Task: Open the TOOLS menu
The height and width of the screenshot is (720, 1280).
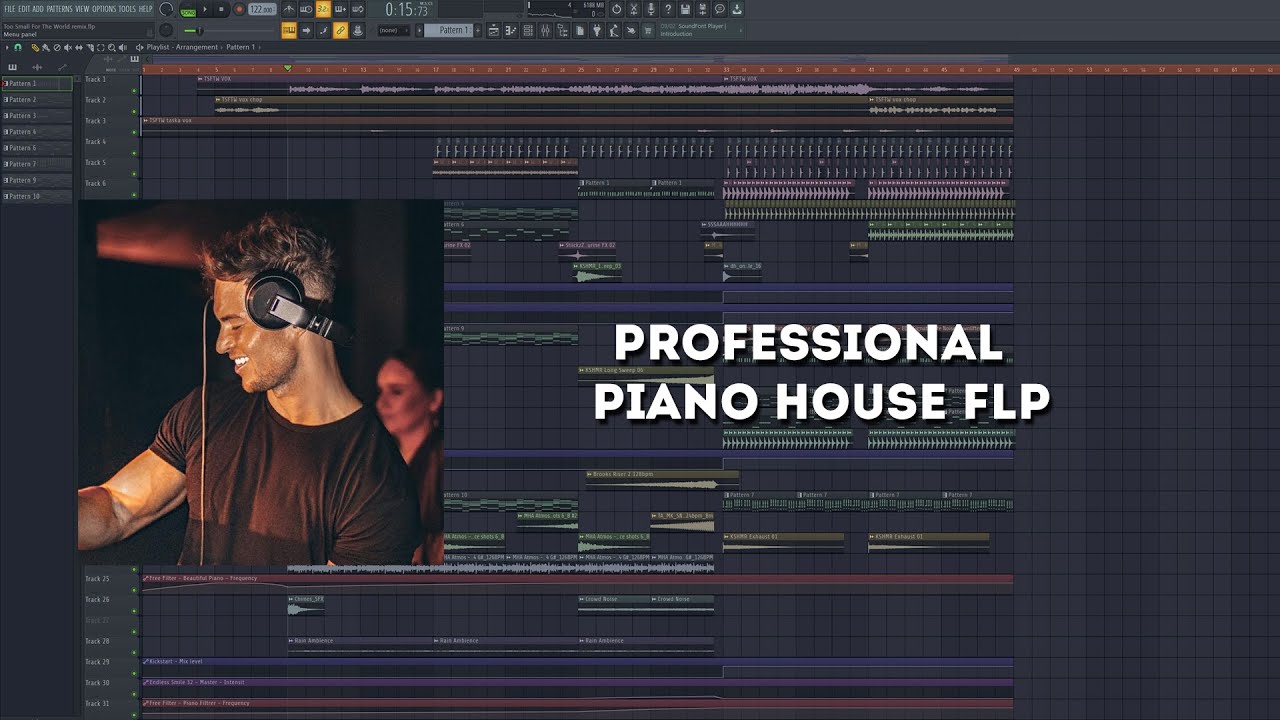Action: 127,9
